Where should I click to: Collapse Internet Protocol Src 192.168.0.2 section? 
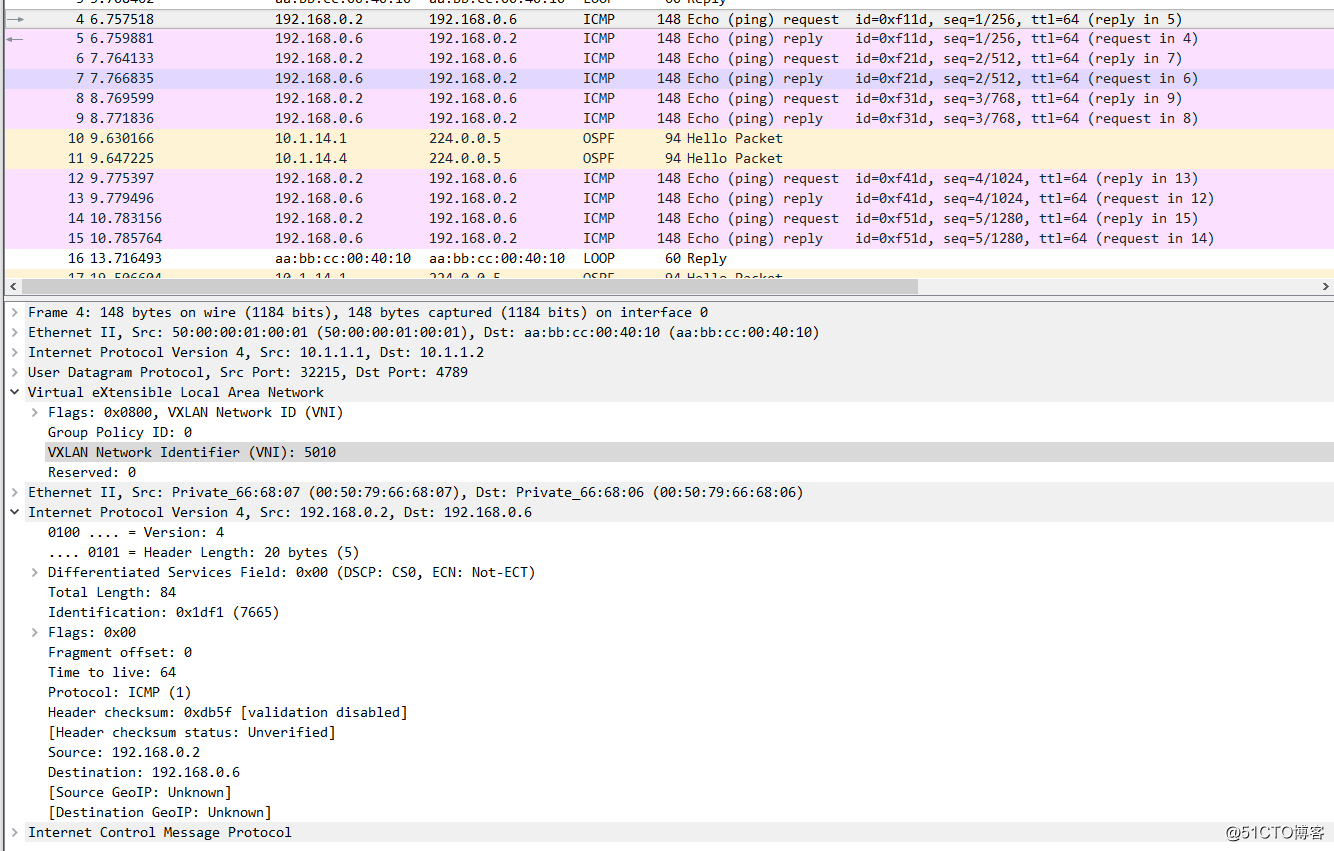(15, 512)
